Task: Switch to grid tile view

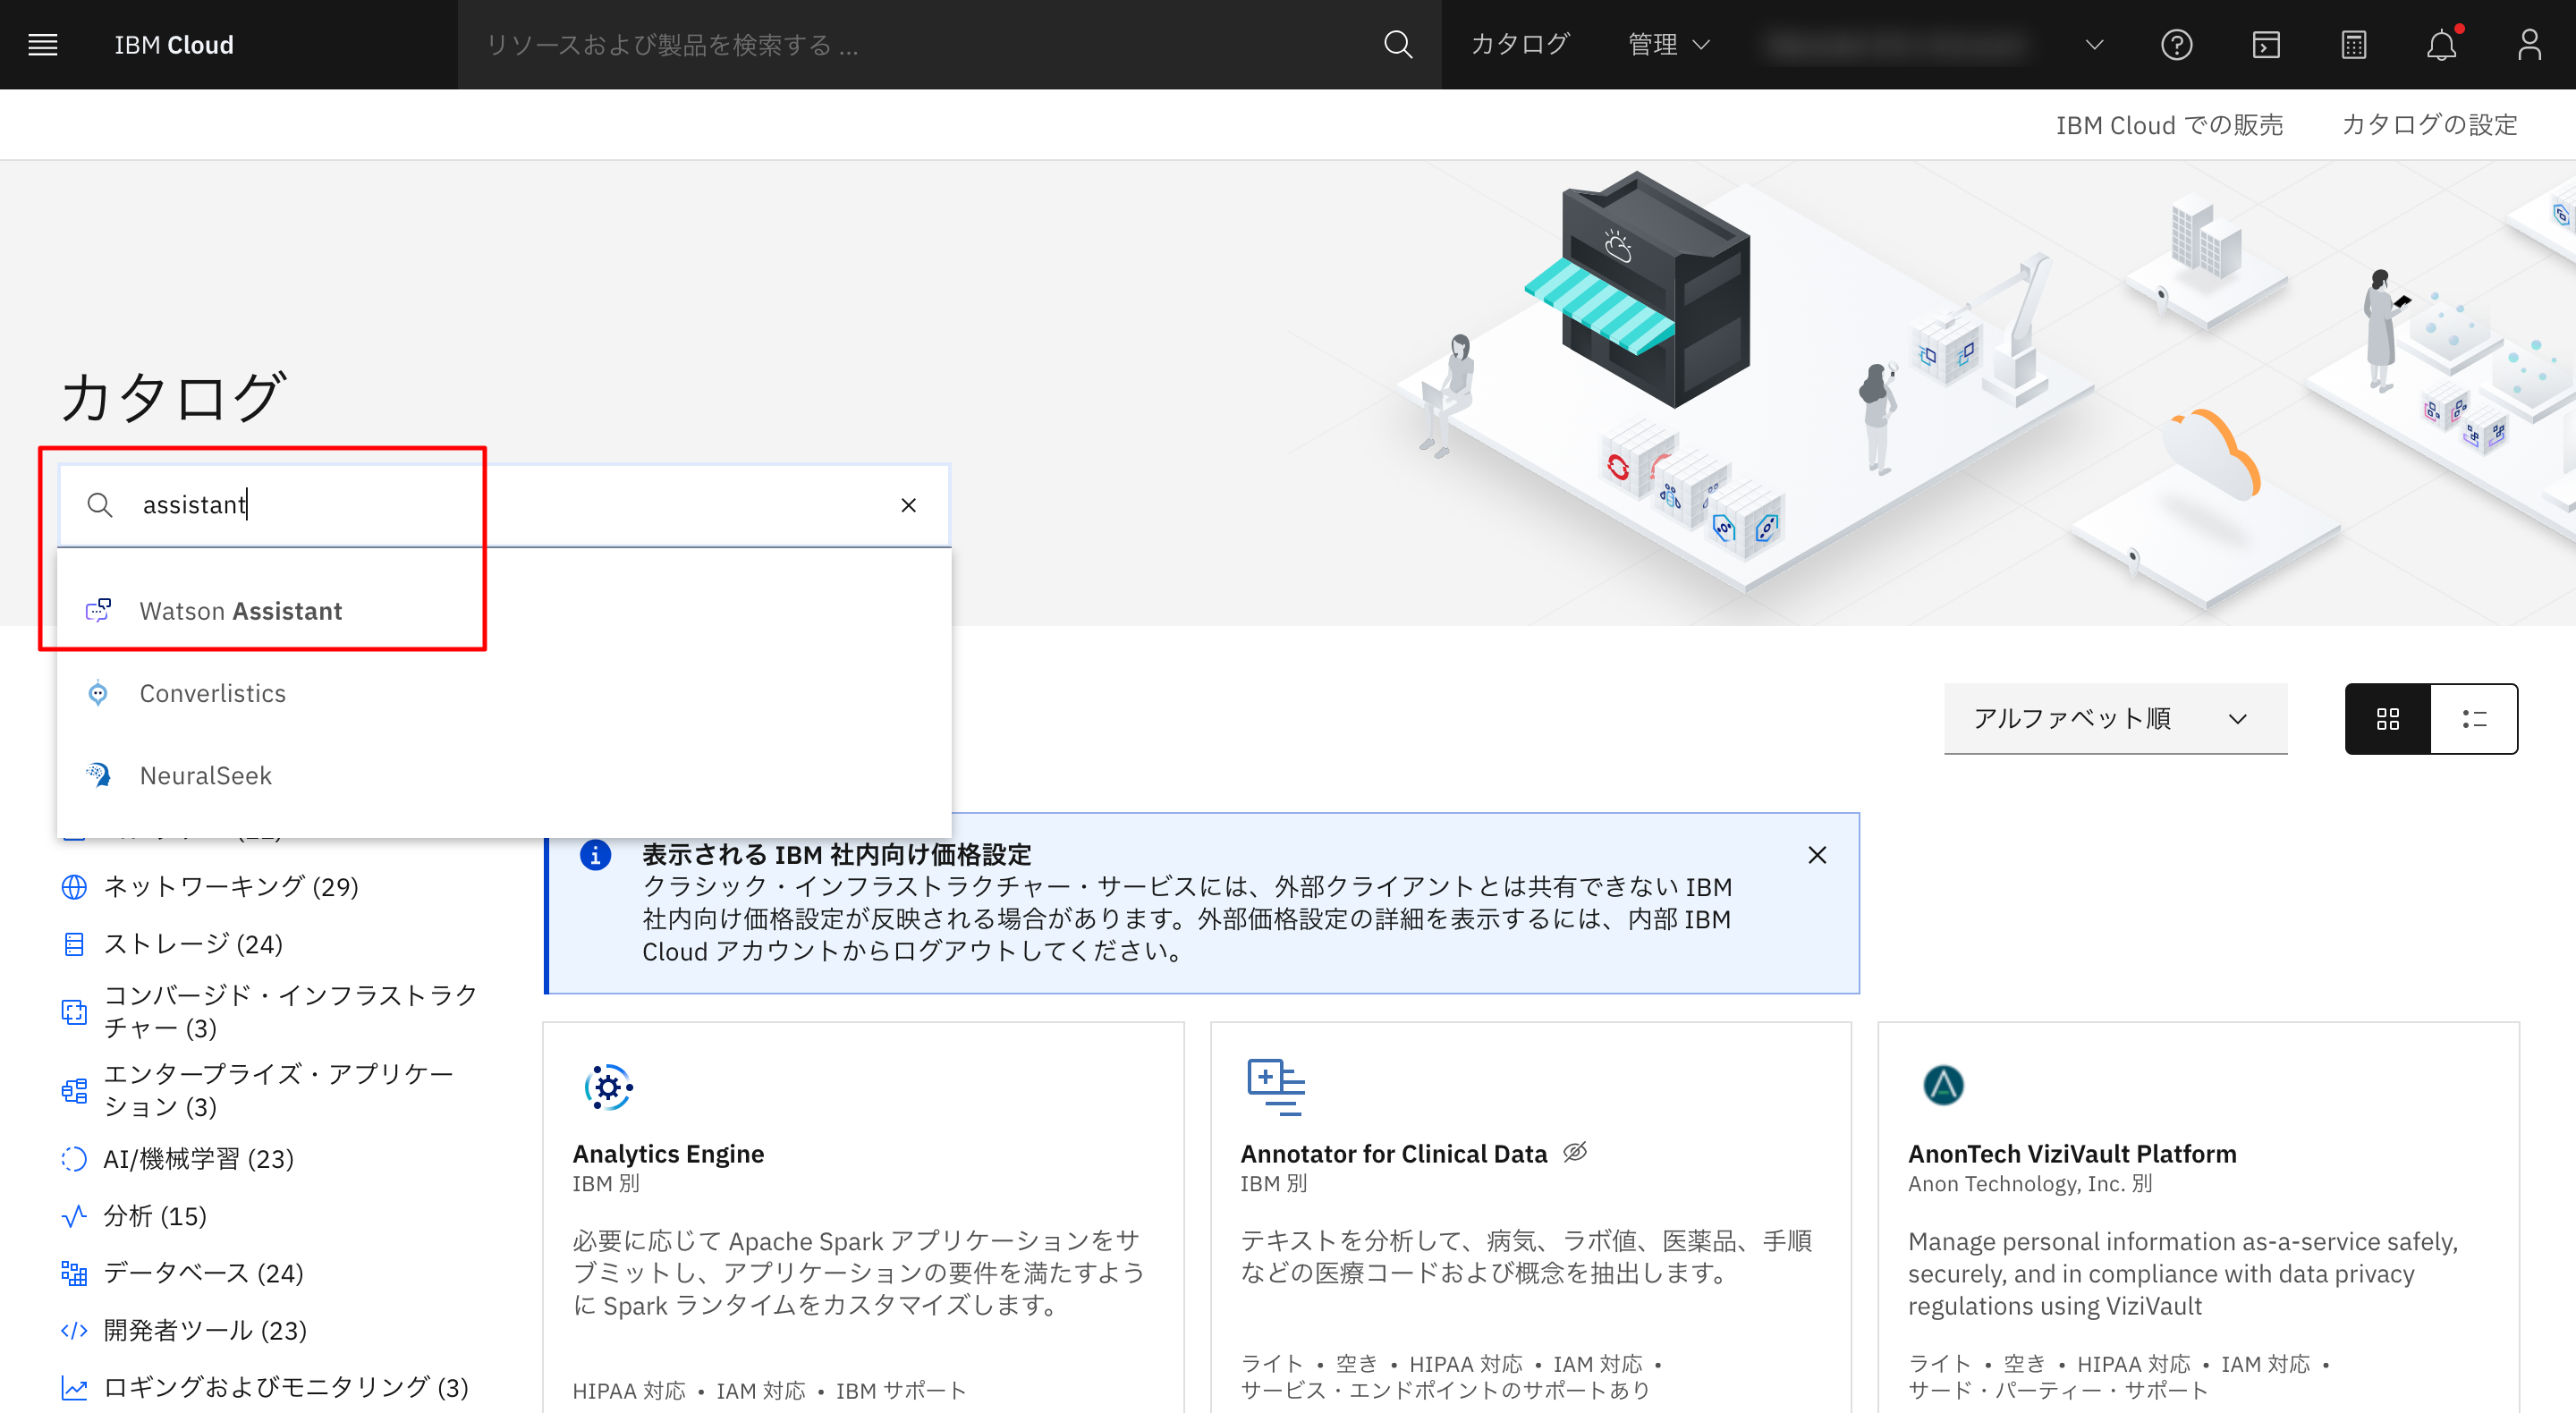Action: click(2388, 719)
